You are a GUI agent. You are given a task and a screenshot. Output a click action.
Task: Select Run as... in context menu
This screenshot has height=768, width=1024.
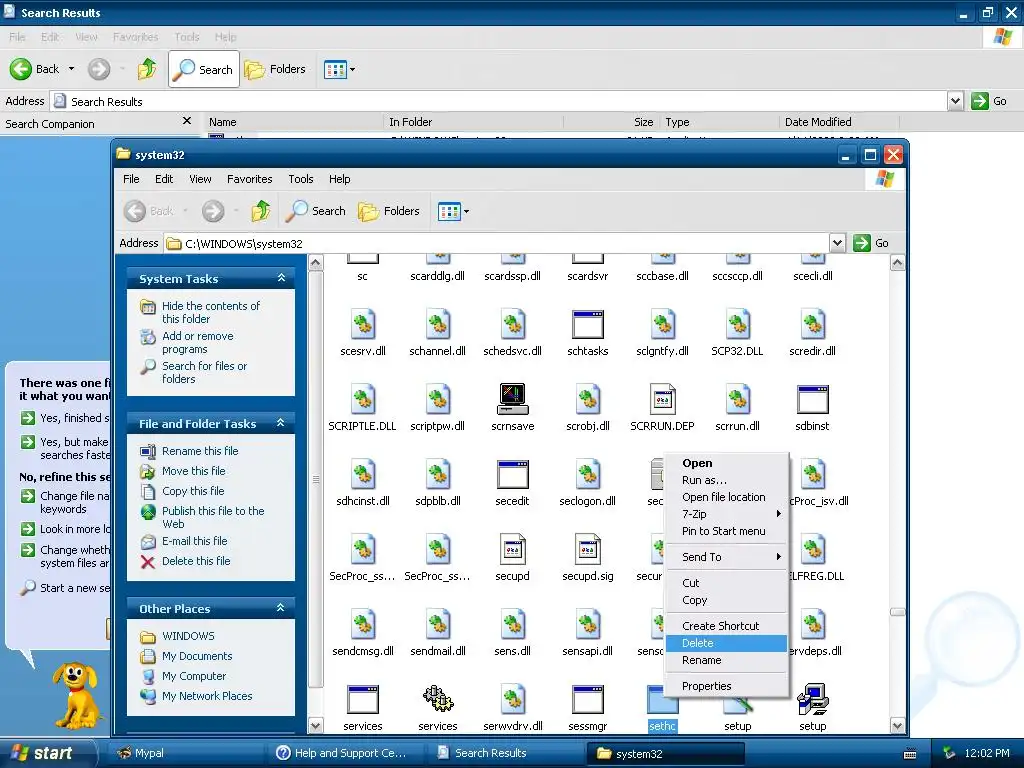(x=726, y=480)
